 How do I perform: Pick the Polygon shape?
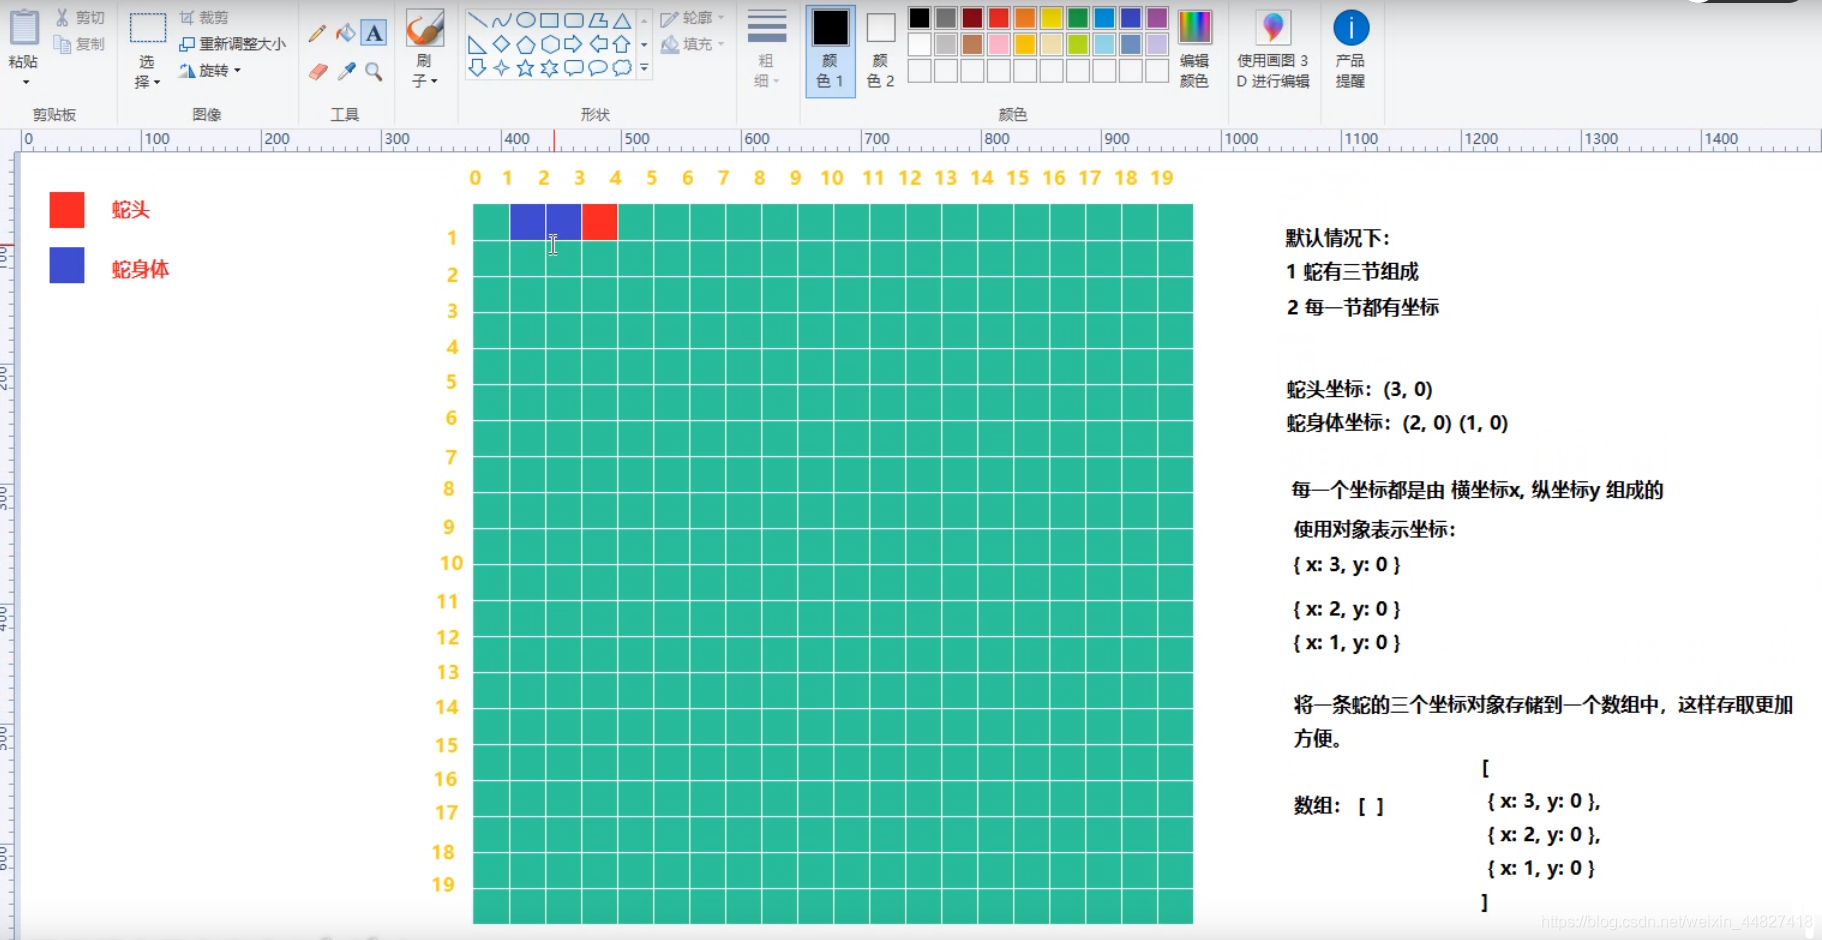(x=597, y=20)
